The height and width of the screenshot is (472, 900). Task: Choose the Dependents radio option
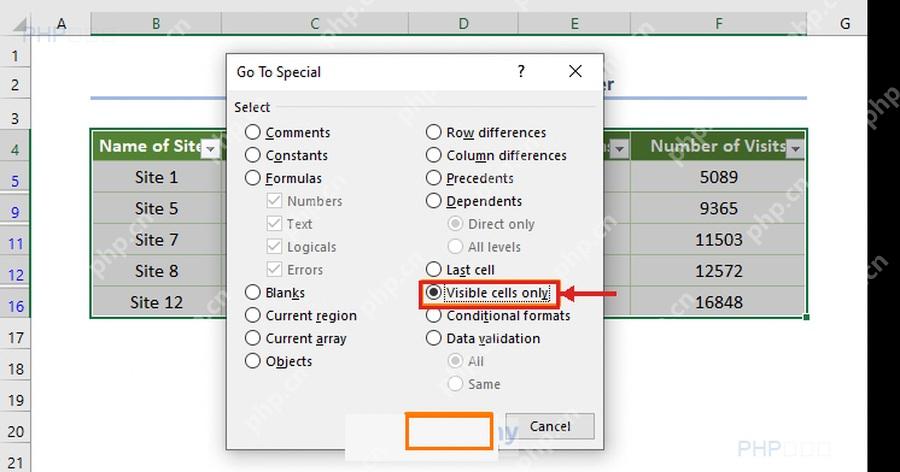[x=474, y=202]
